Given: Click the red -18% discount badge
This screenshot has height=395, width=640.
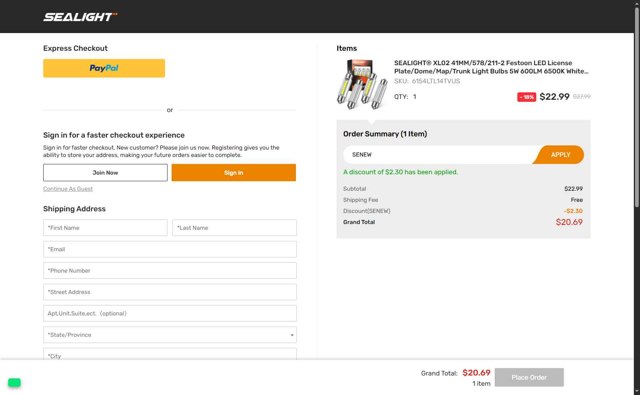Looking at the screenshot, I should tap(527, 97).
